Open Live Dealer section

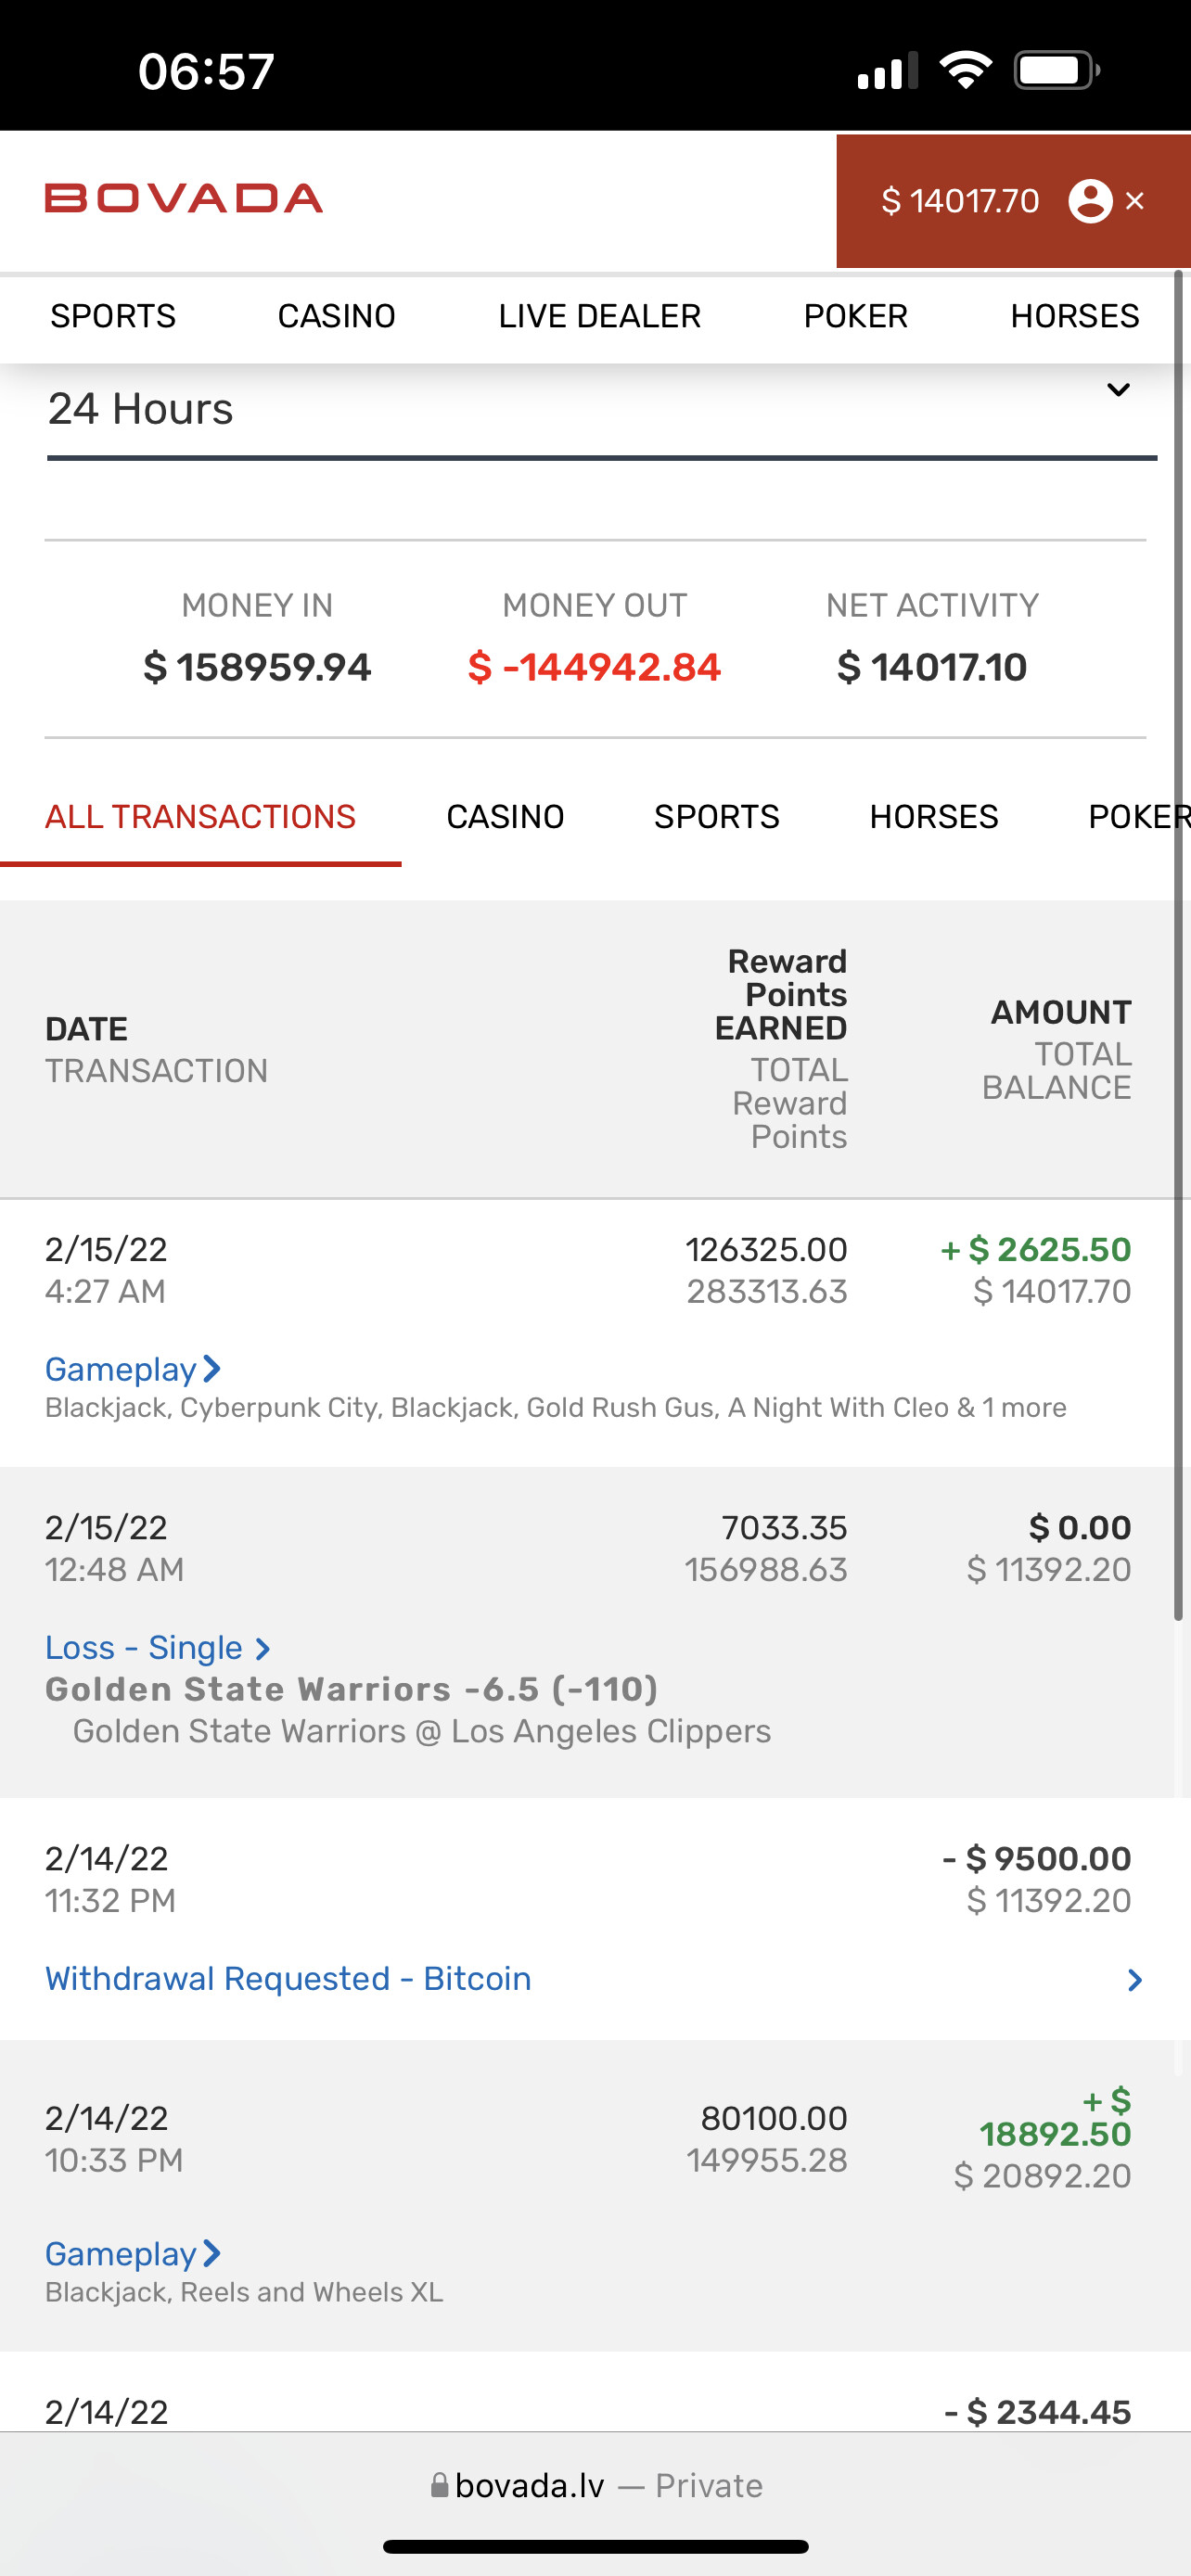pos(599,316)
